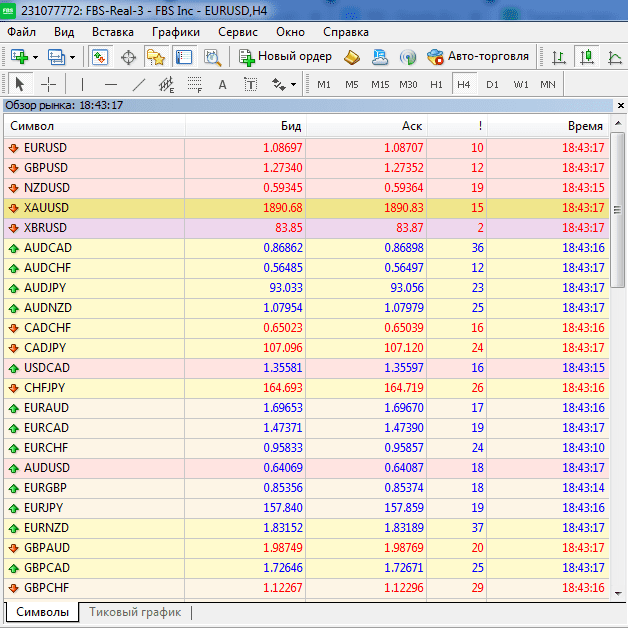Viewport: 628px width, 628px height.
Task: Switch to M5 timeframe
Action: (x=352, y=85)
